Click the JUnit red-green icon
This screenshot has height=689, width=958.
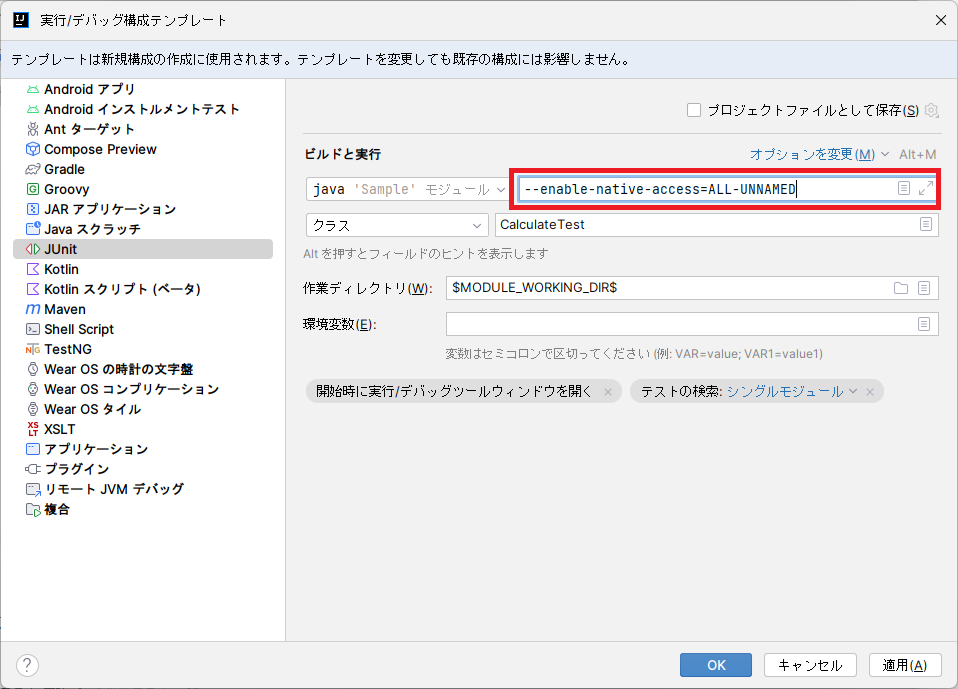[x=33, y=249]
